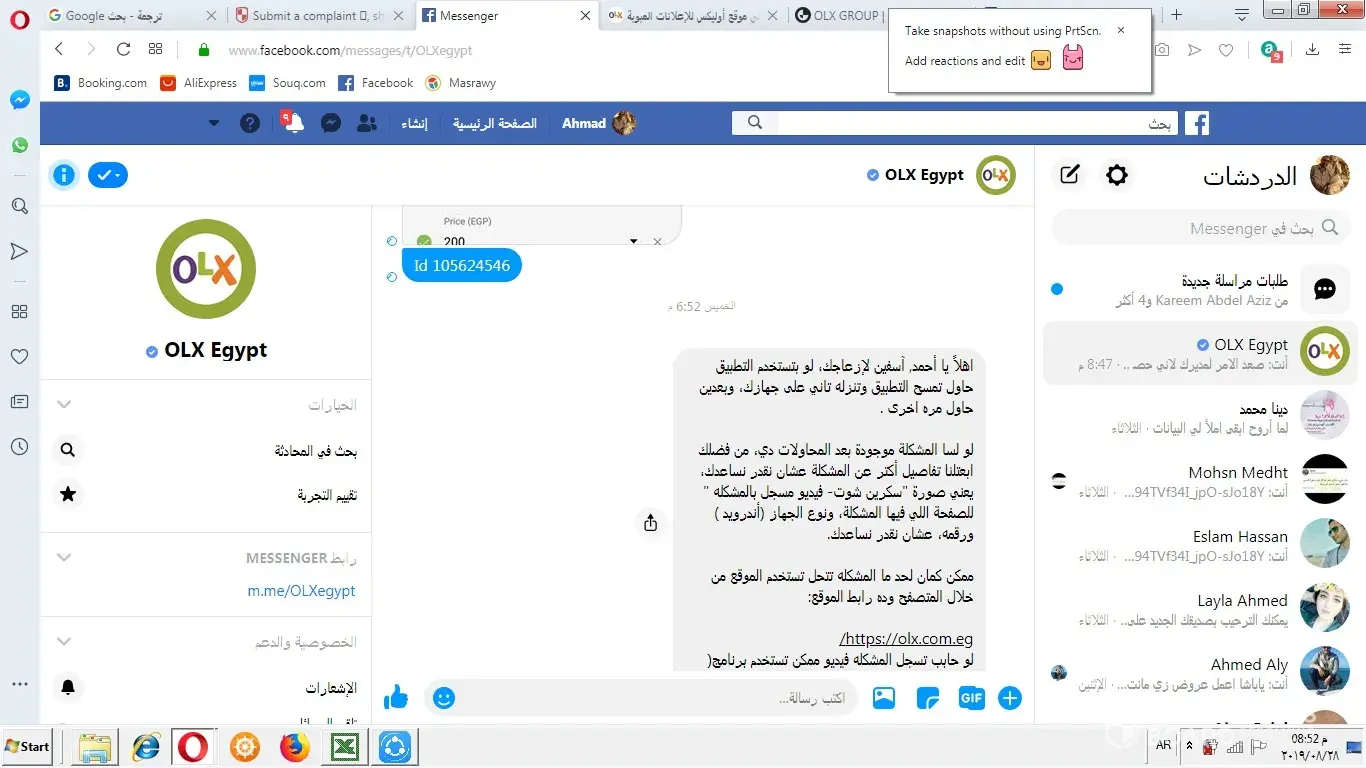Open sidebar setup three-dots menu
The image size is (1366, 768).
20,685
